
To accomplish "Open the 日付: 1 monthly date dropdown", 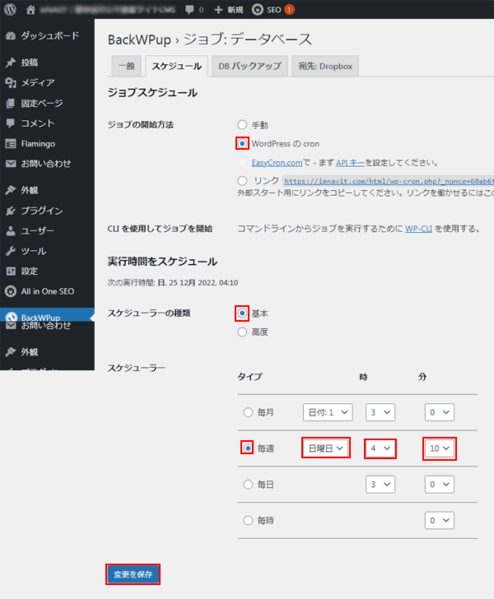I will [x=328, y=412].
